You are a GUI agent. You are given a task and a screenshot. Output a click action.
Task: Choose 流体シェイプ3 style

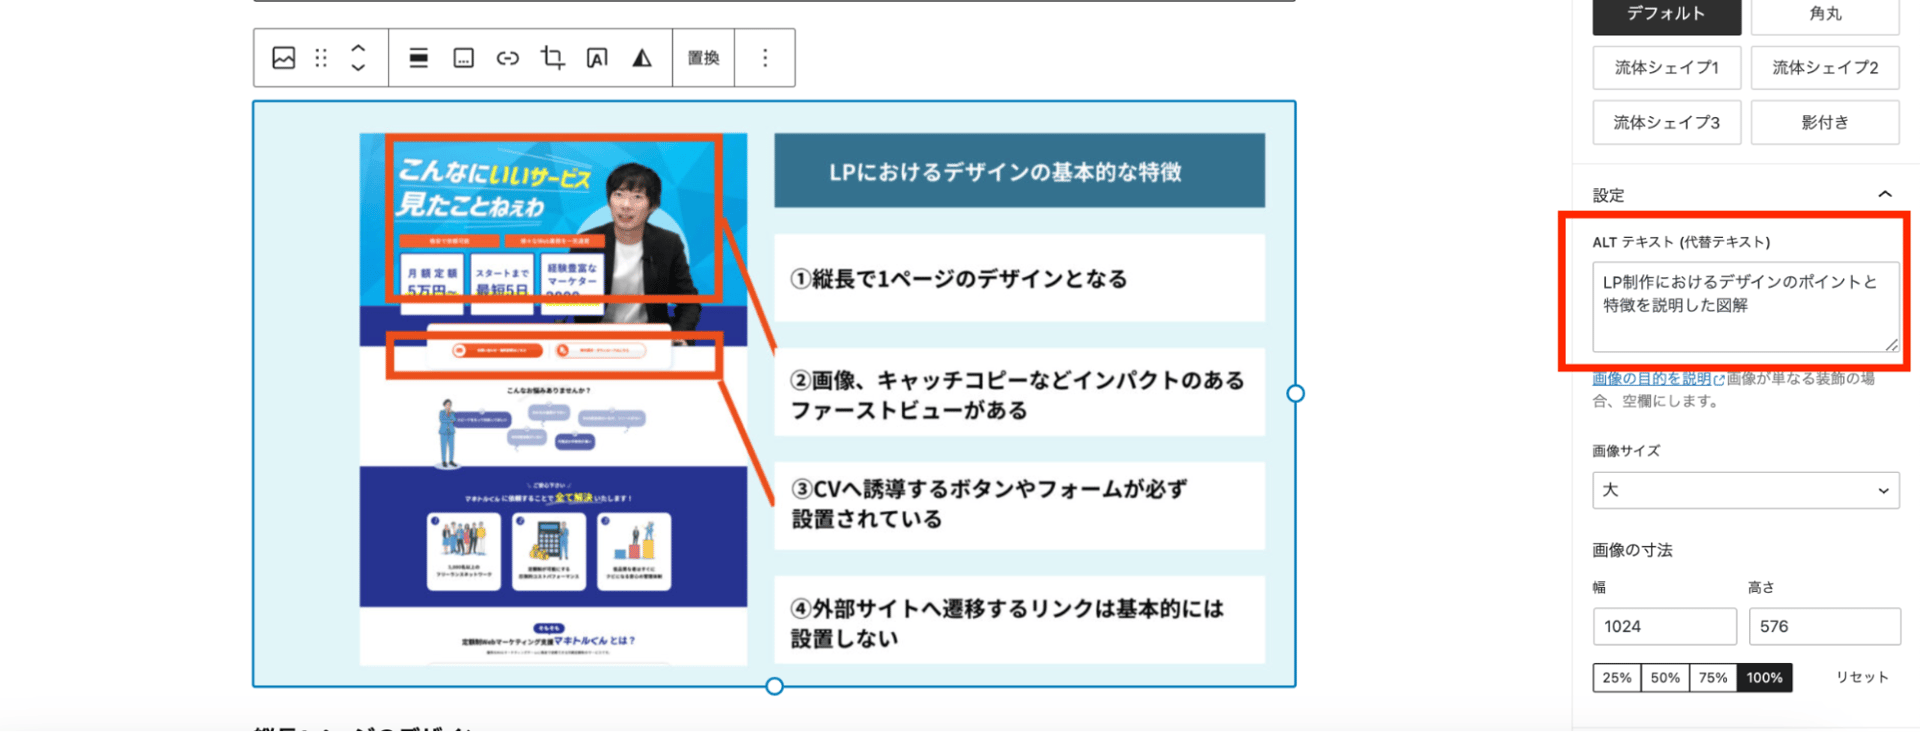tap(1666, 122)
